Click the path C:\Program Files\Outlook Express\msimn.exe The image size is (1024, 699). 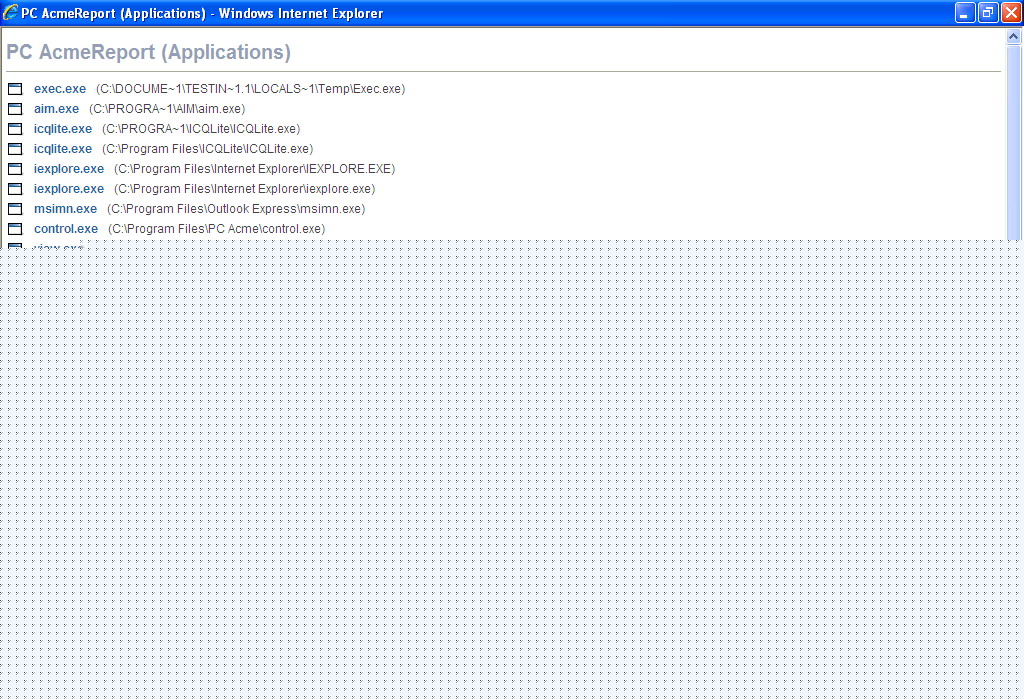pos(236,209)
